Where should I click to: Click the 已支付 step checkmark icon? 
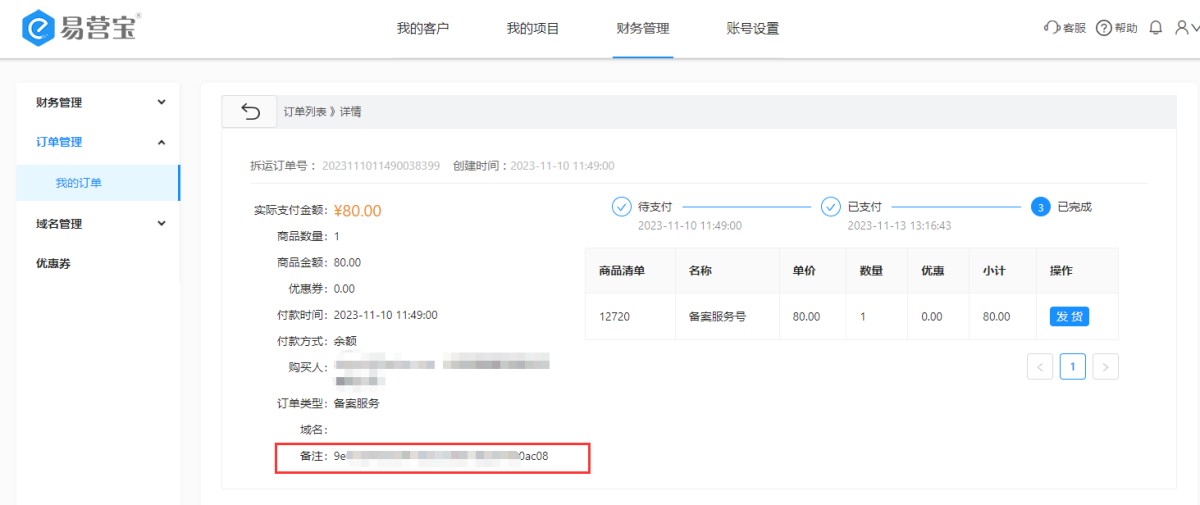pos(831,207)
